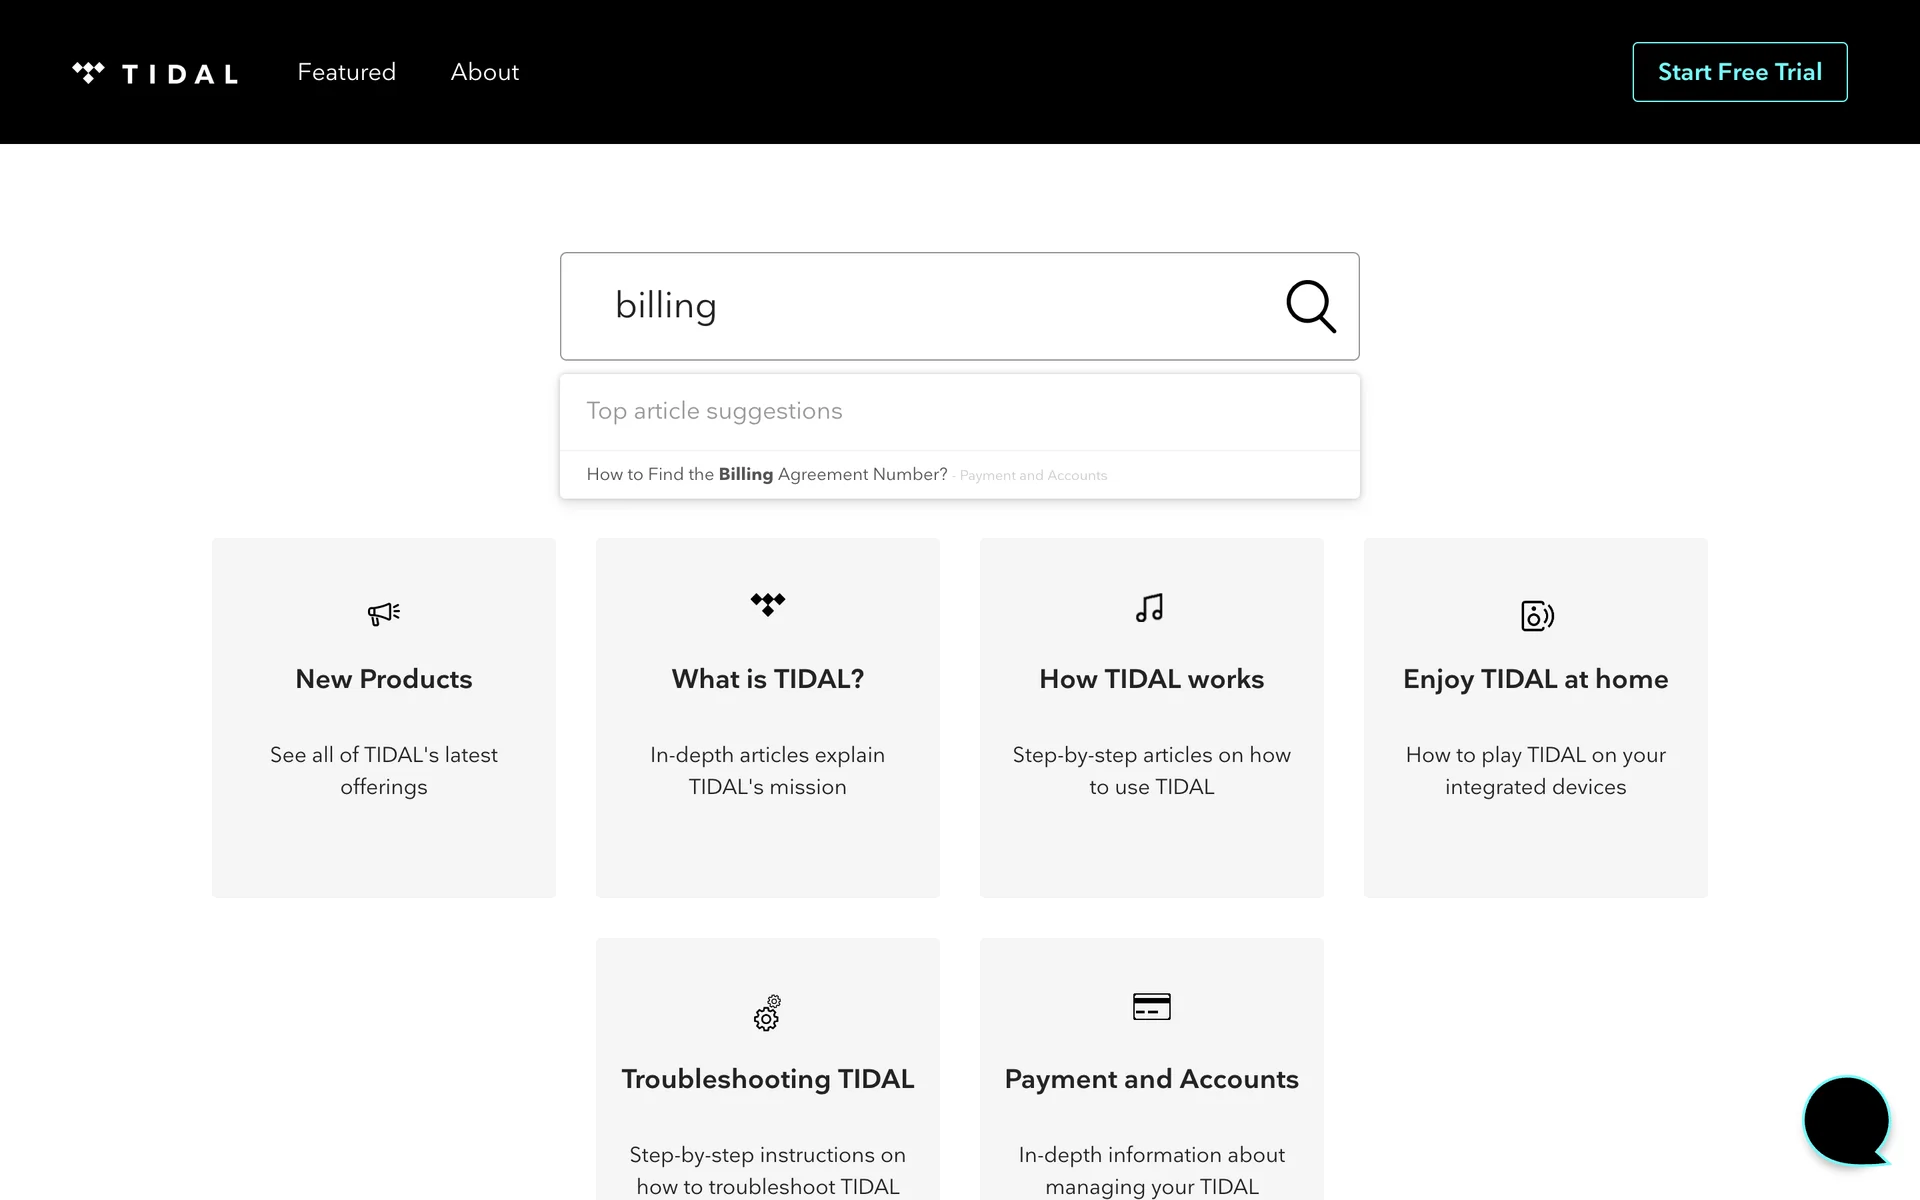
Task: Open the What is TIDAL? heading
Action: coord(768,679)
